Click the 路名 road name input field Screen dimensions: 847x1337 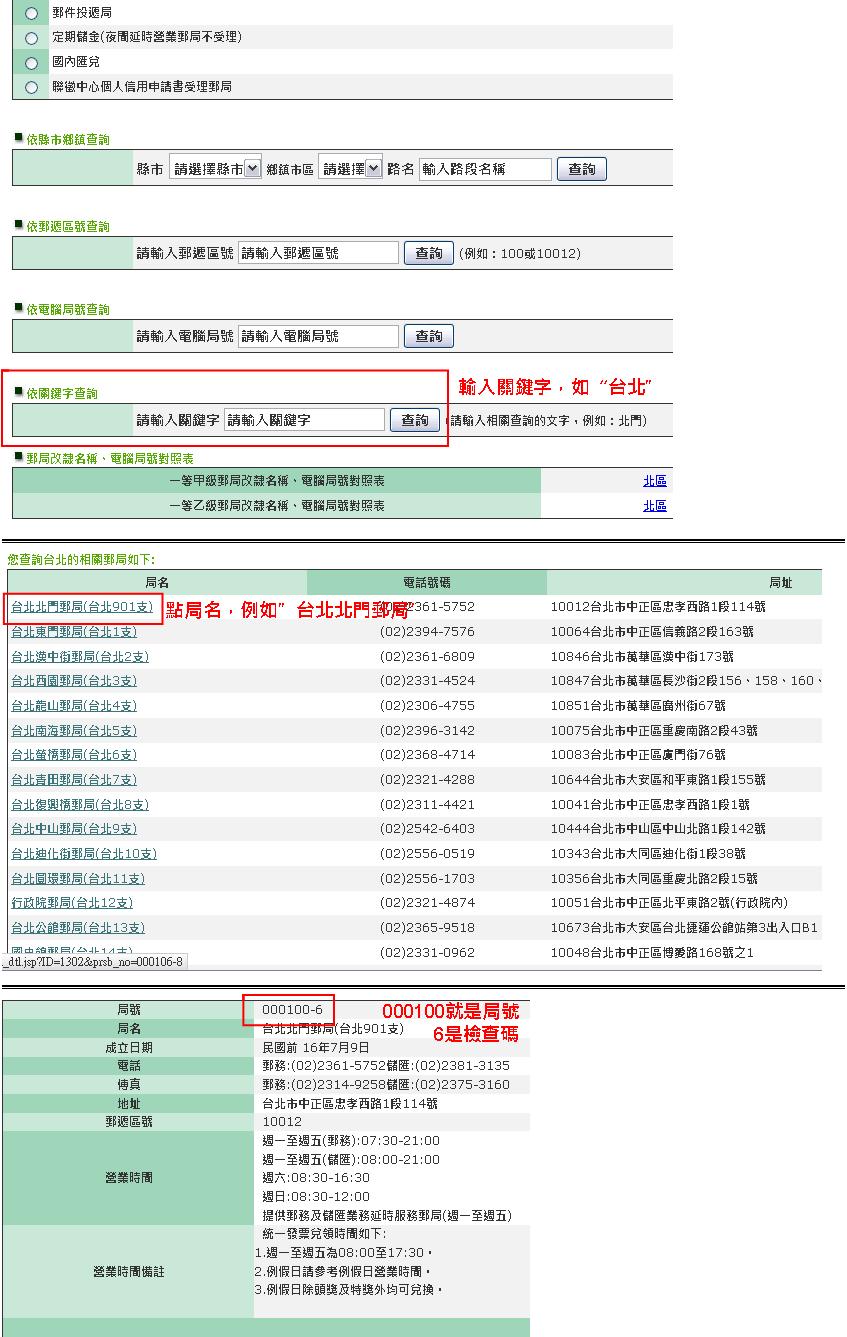(485, 169)
